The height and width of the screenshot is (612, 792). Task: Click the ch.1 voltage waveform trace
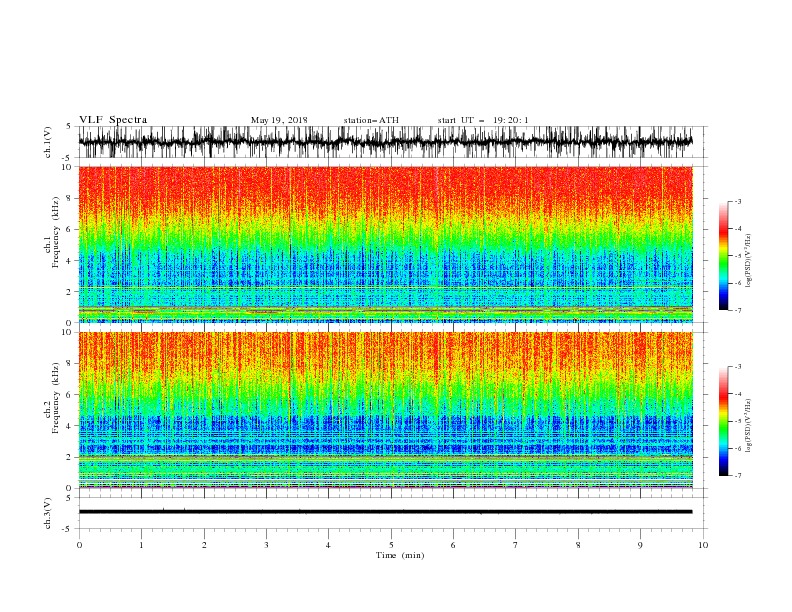[x=385, y=142]
